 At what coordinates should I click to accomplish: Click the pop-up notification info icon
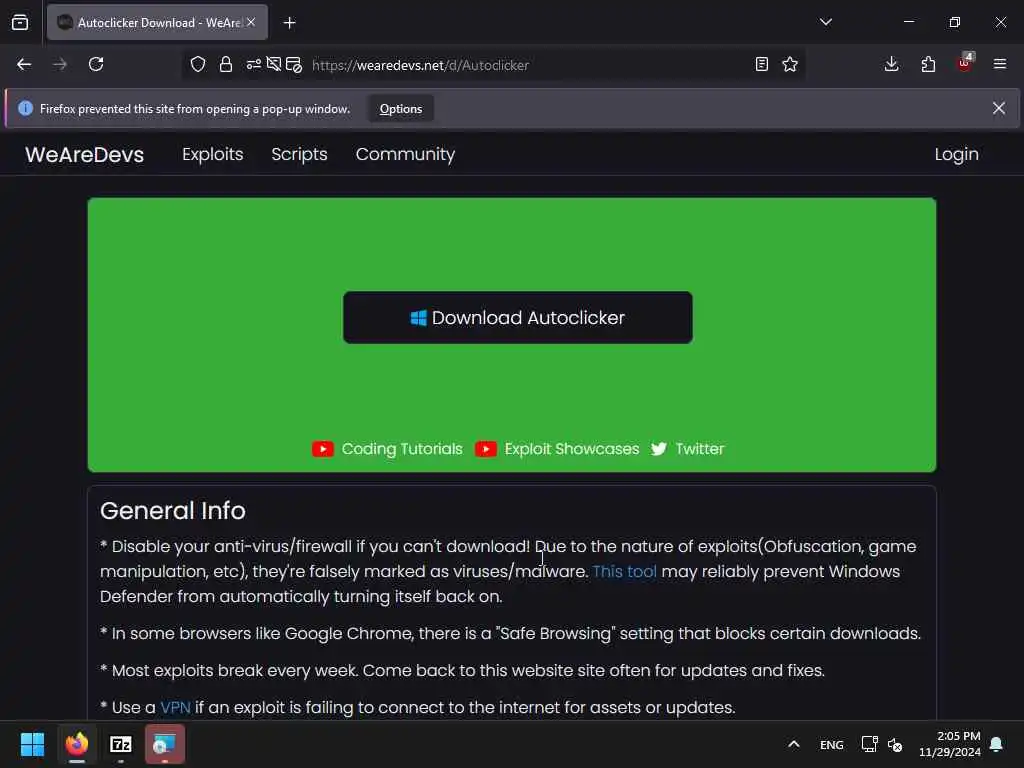(25, 108)
